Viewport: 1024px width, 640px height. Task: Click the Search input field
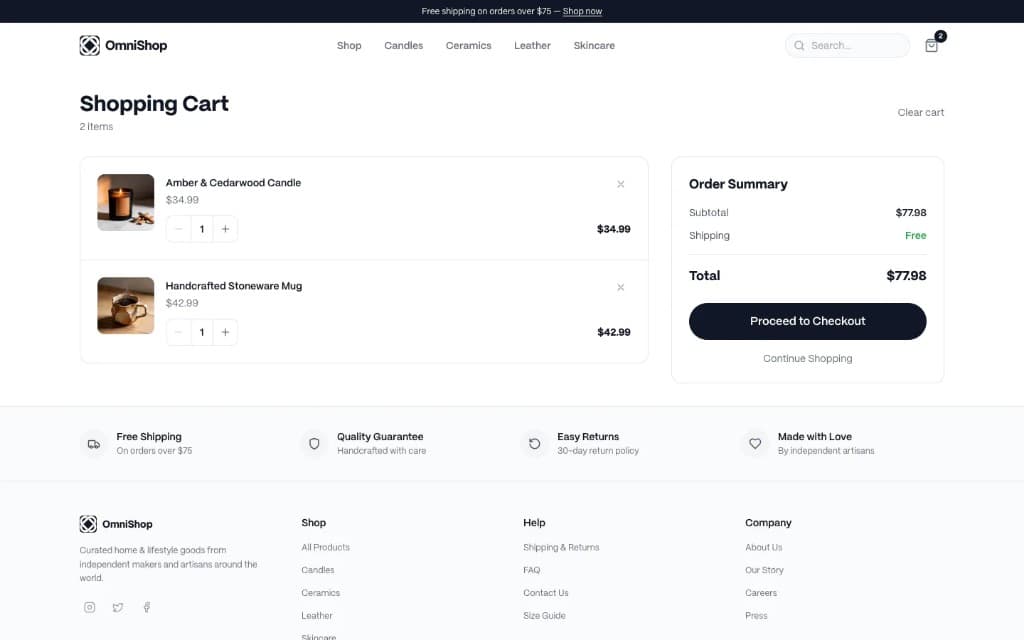pyautogui.click(x=847, y=46)
